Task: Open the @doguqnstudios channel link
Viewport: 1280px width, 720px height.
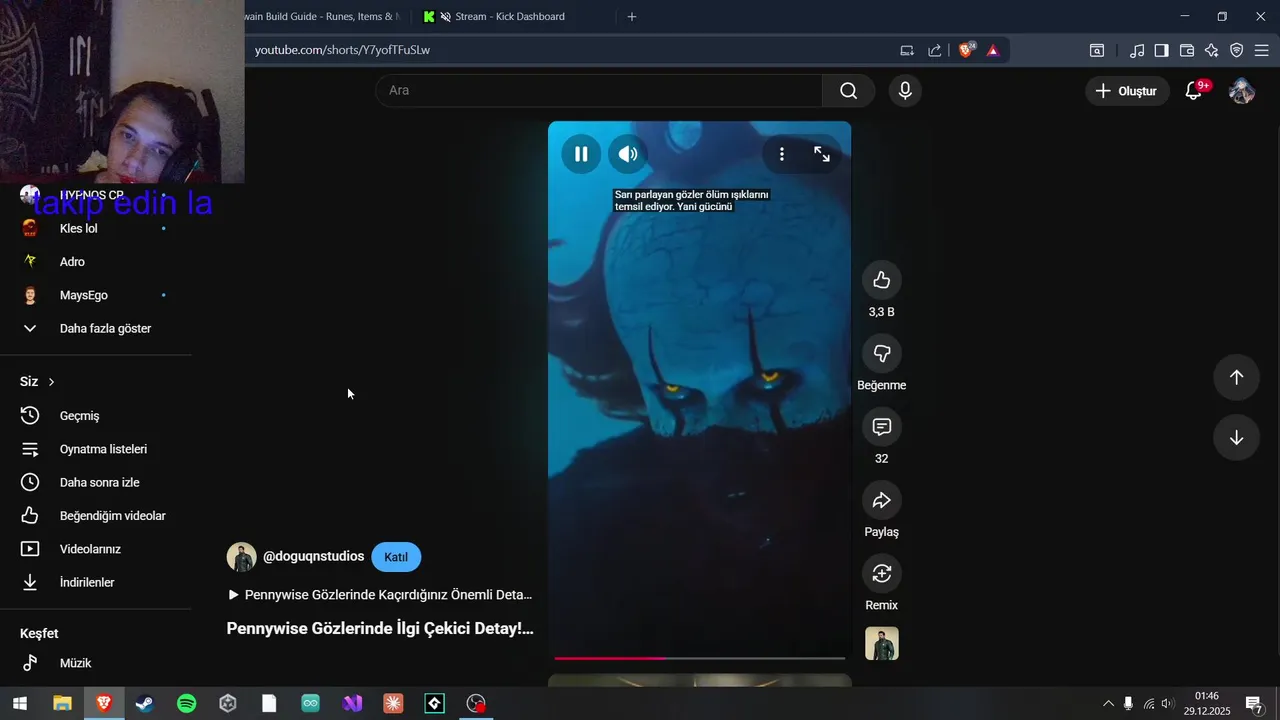Action: 313,556
